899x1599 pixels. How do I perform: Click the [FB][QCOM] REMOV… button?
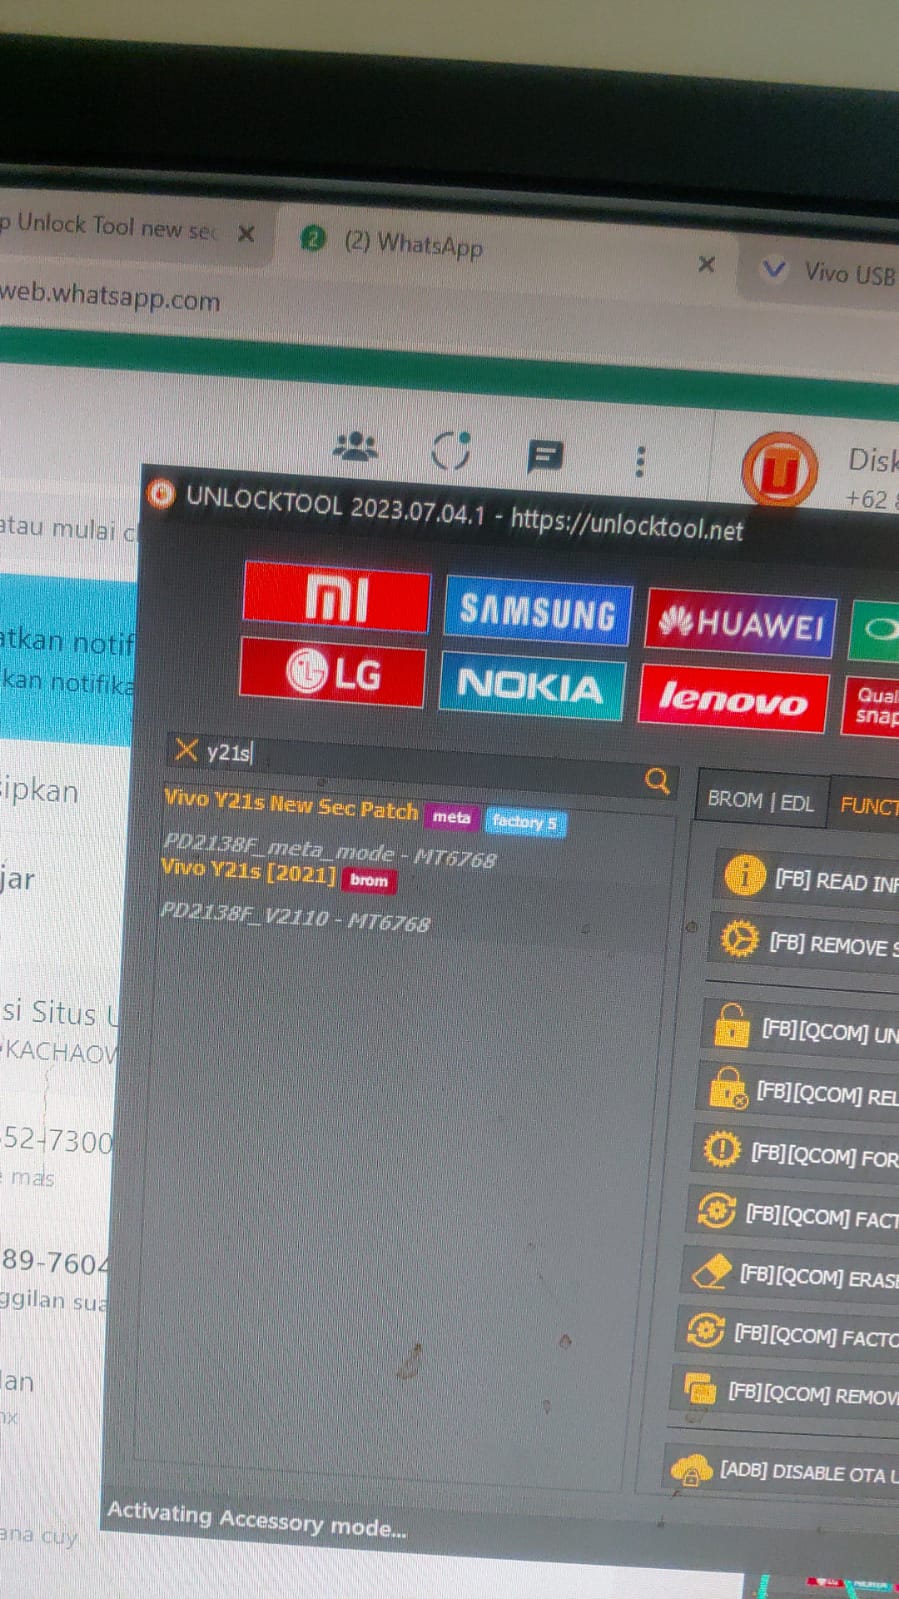click(x=784, y=1391)
